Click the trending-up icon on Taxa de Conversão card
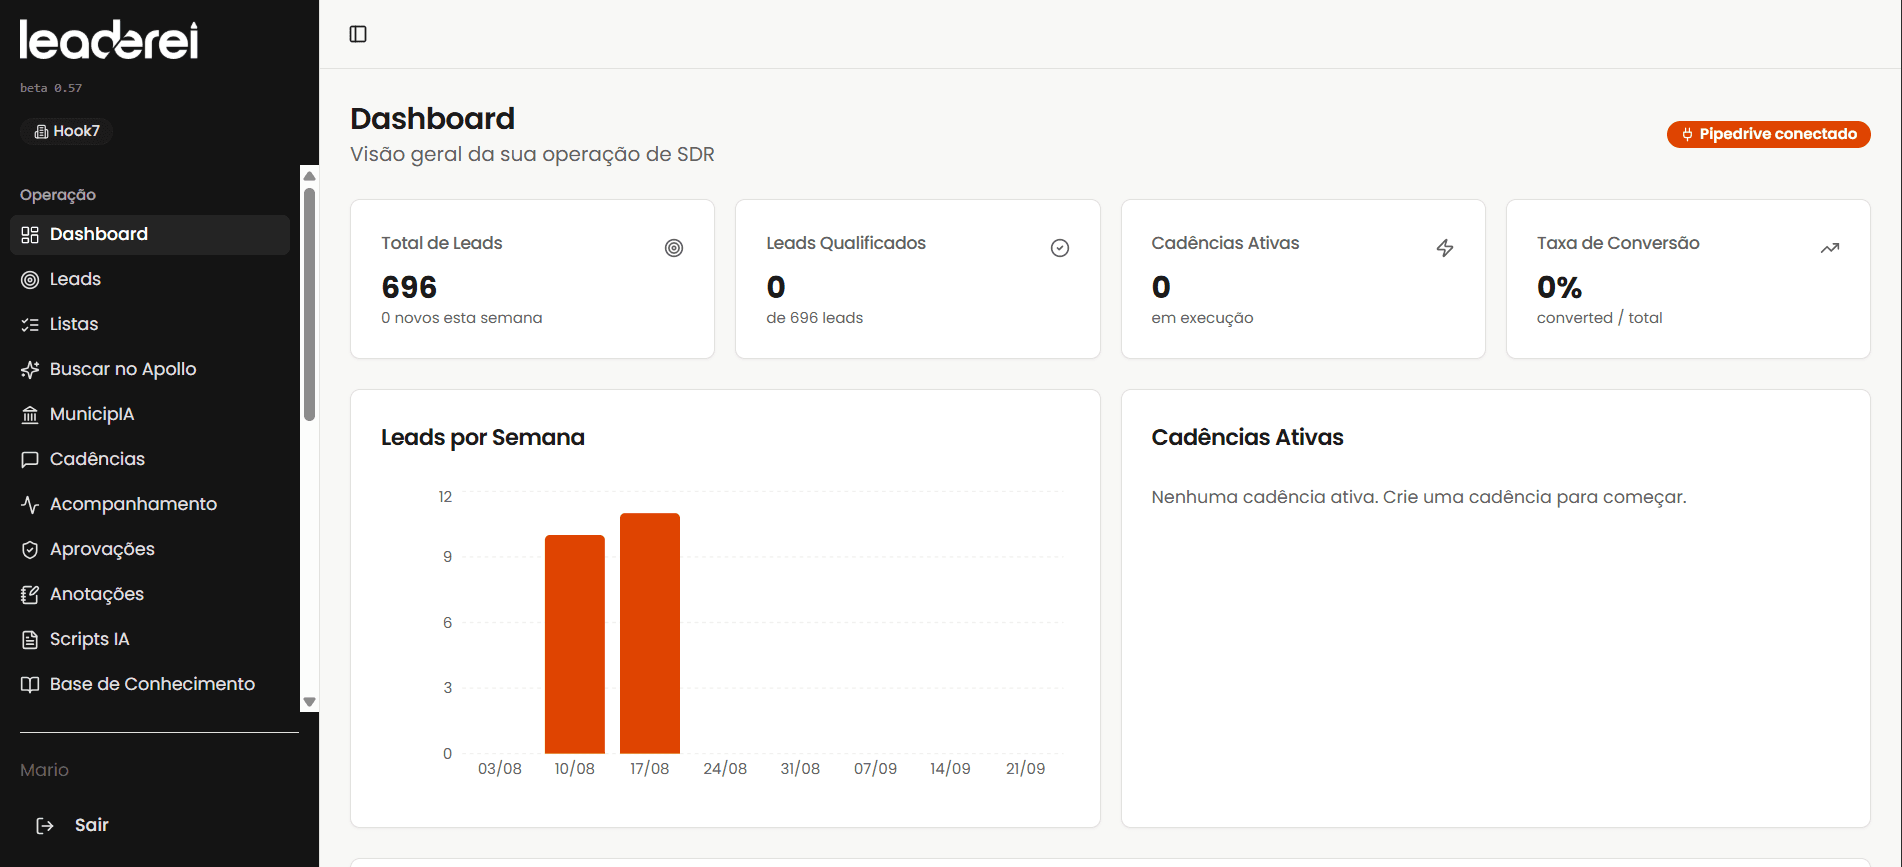This screenshot has height=867, width=1902. [1830, 248]
